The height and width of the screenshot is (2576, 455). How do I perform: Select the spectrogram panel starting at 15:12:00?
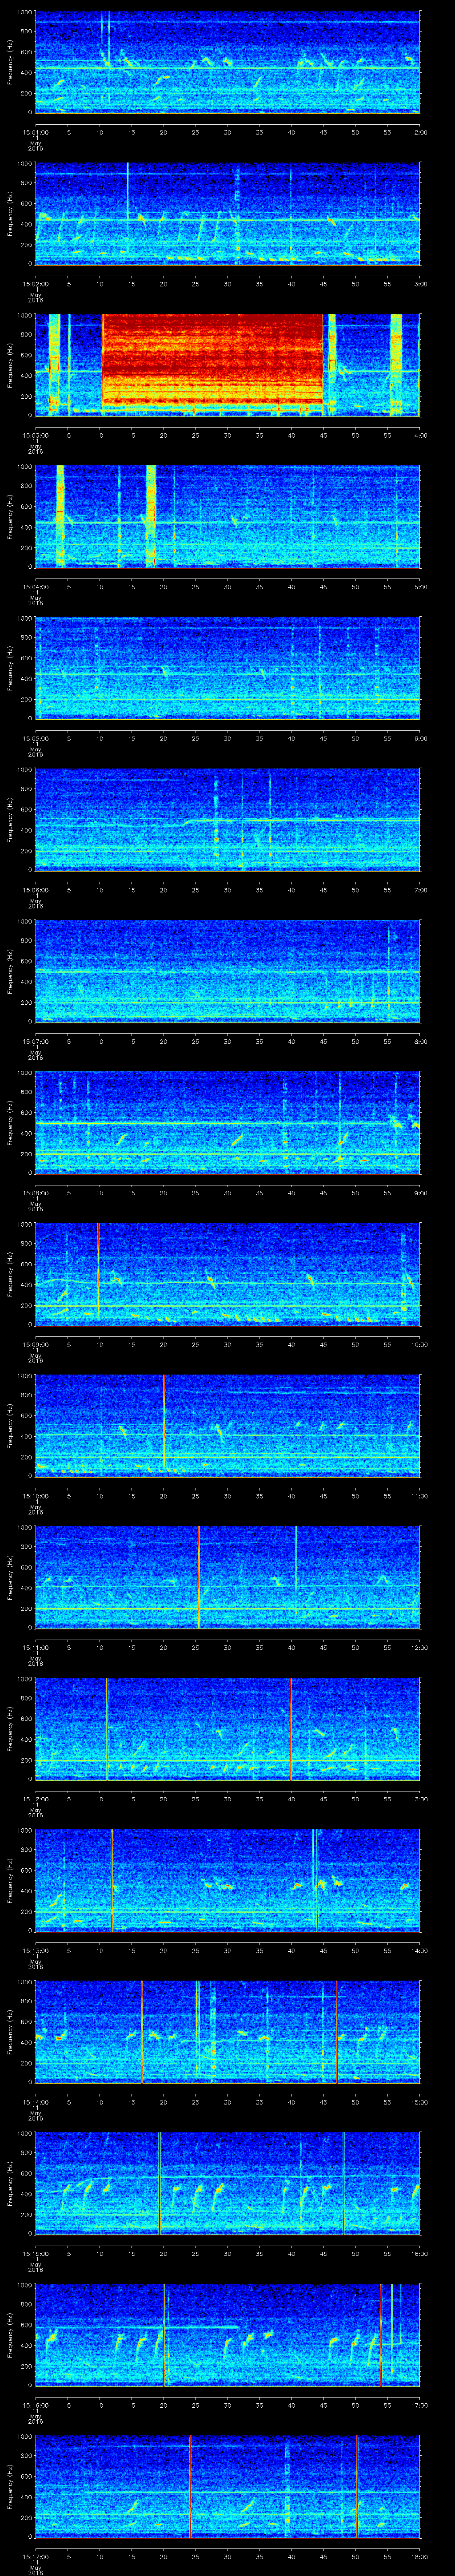tap(227, 1729)
